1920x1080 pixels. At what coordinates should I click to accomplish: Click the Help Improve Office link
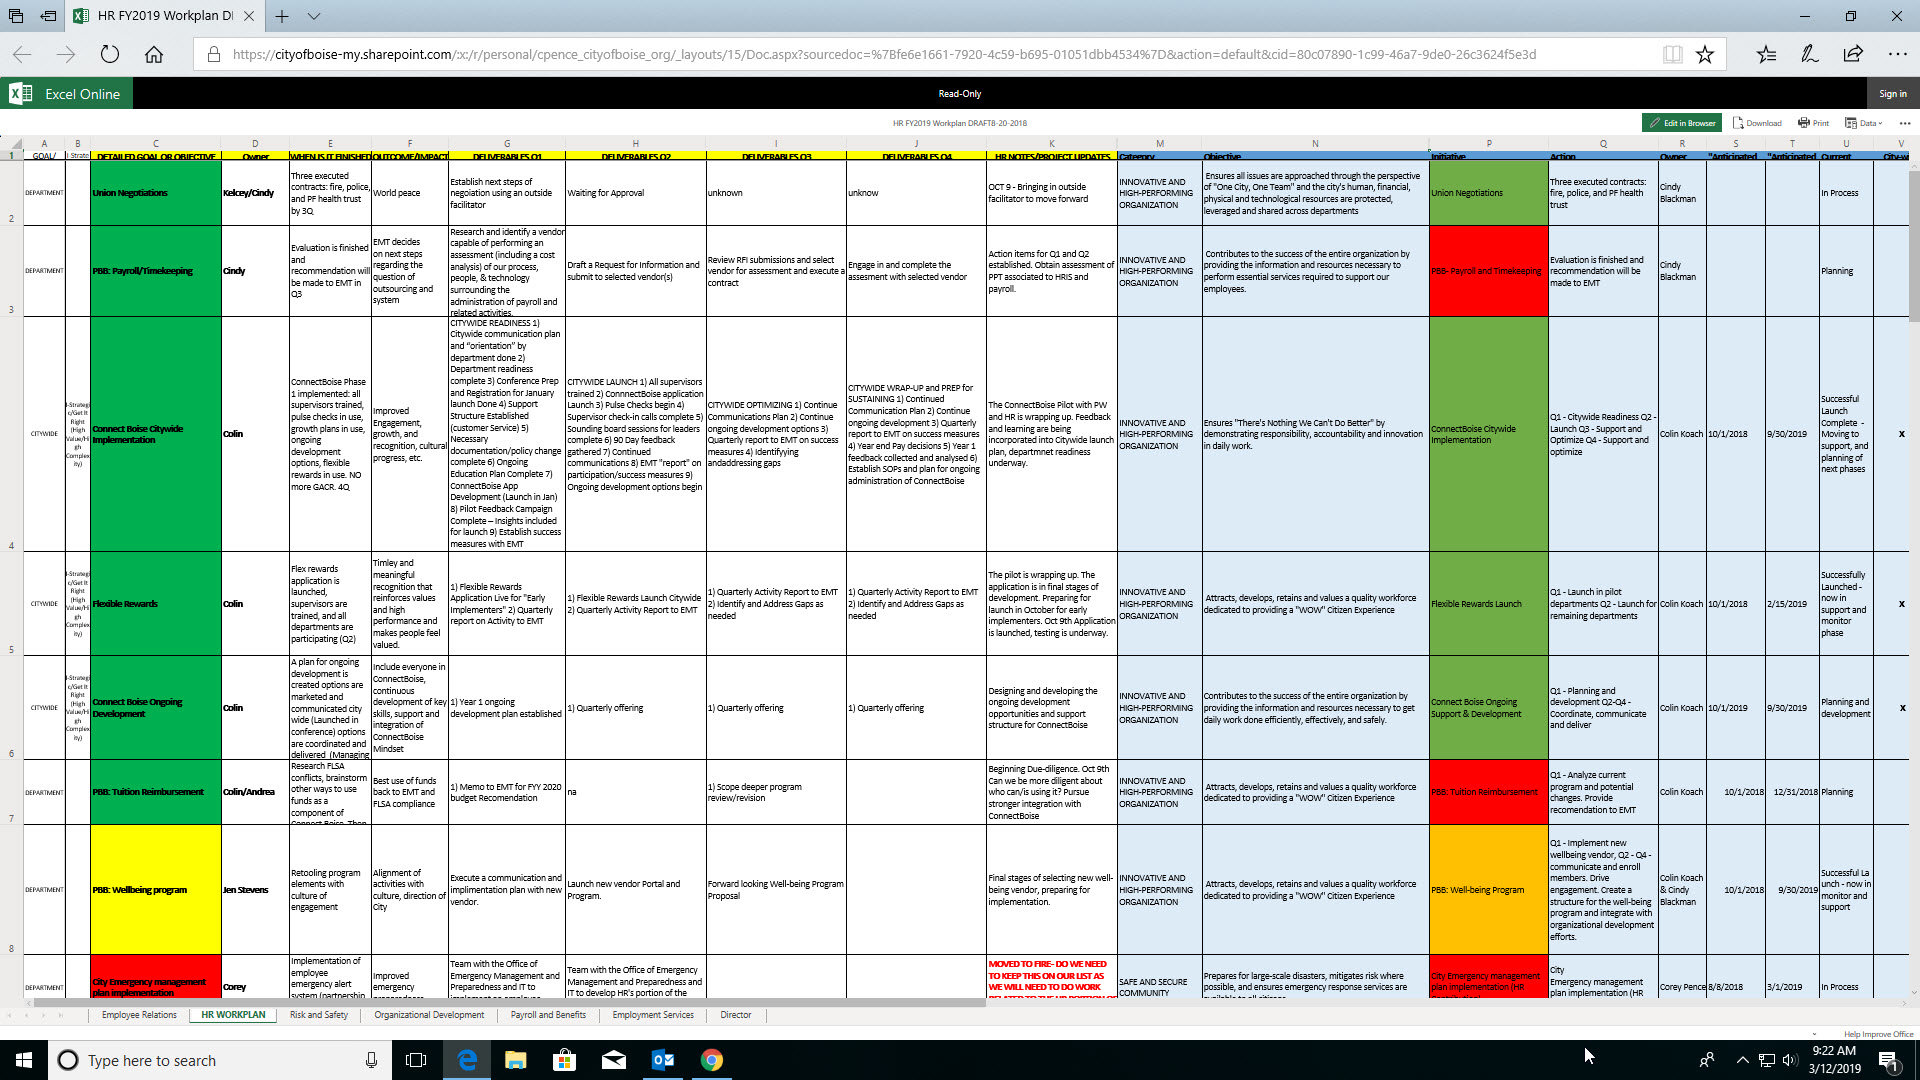click(1878, 1034)
